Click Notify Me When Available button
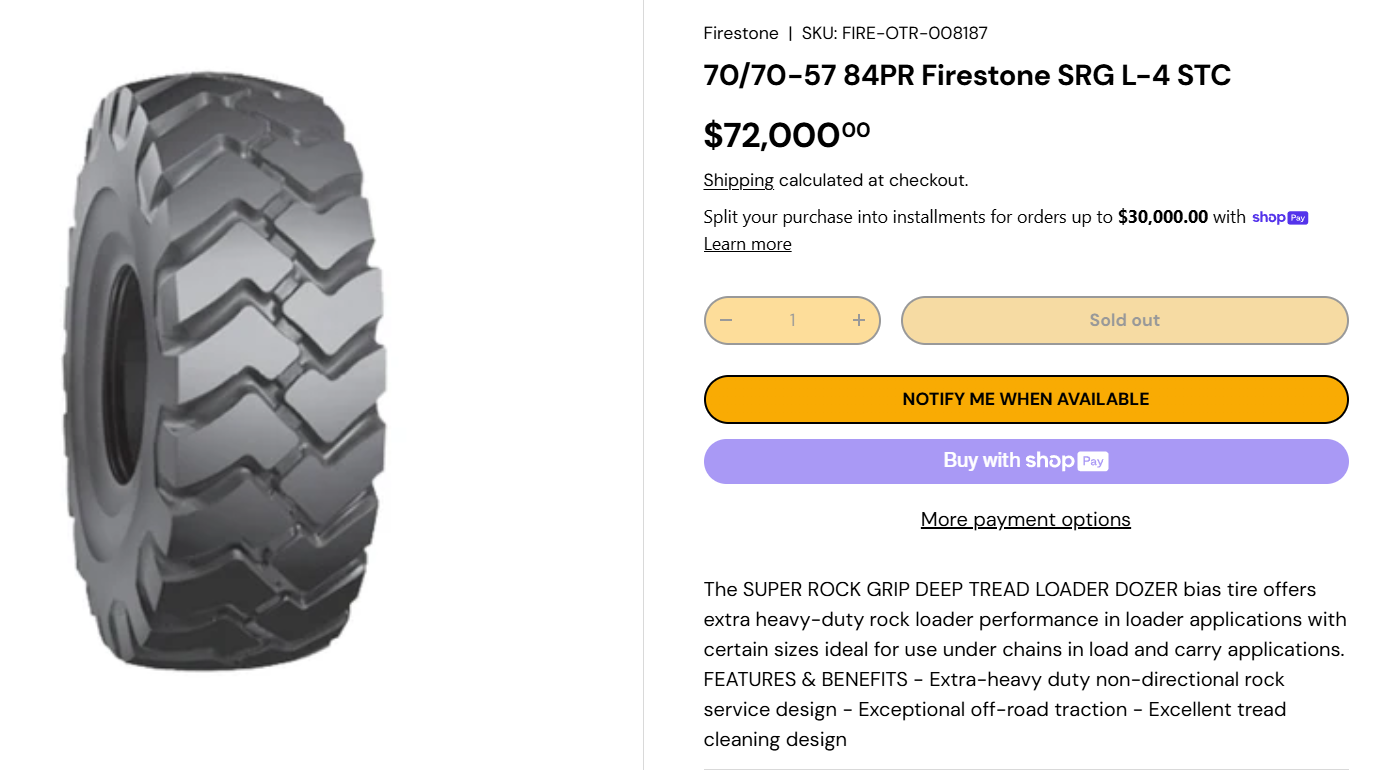This screenshot has height=770, width=1388. tap(1026, 399)
